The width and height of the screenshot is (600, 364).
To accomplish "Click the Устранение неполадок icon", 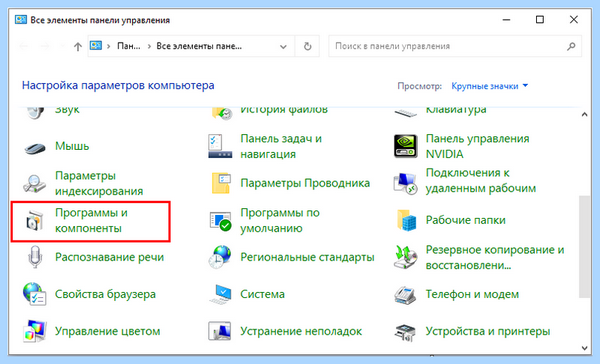I will pyautogui.click(x=220, y=331).
